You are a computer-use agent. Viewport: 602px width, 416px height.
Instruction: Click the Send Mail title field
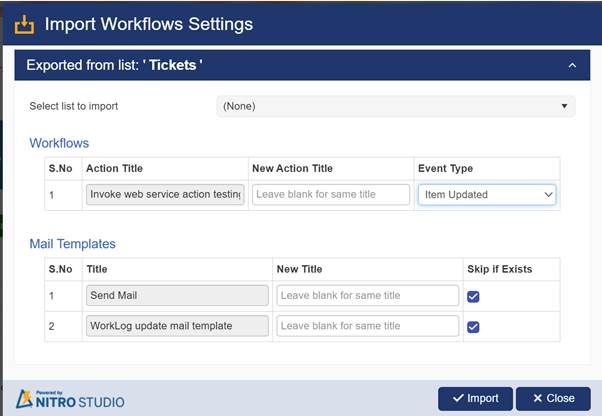(x=177, y=296)
